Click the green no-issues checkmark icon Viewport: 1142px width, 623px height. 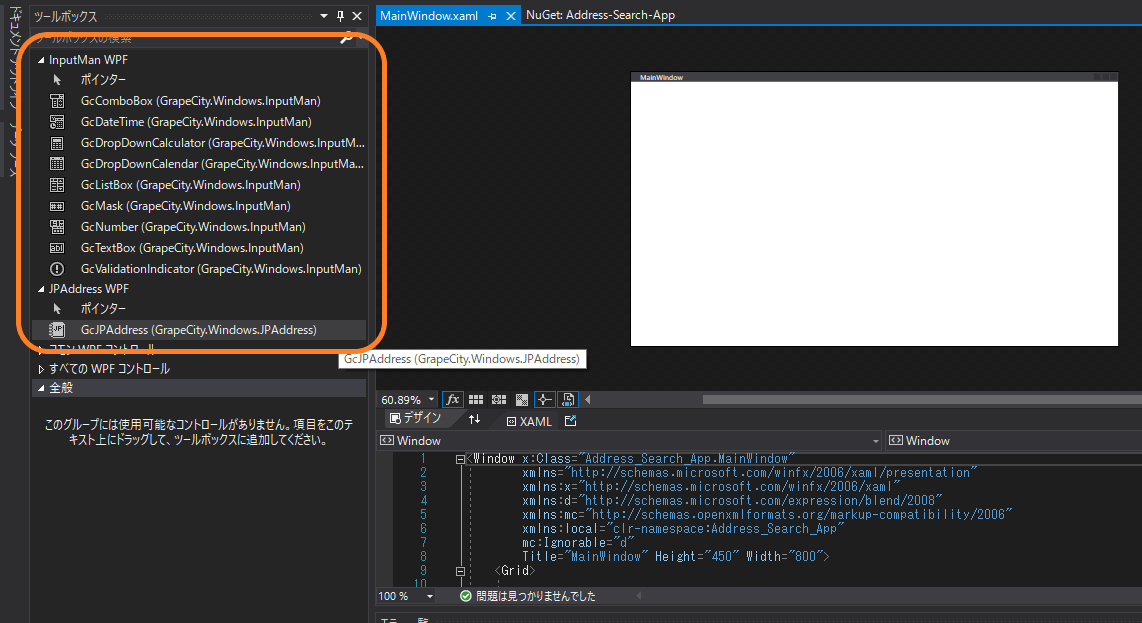466,596
